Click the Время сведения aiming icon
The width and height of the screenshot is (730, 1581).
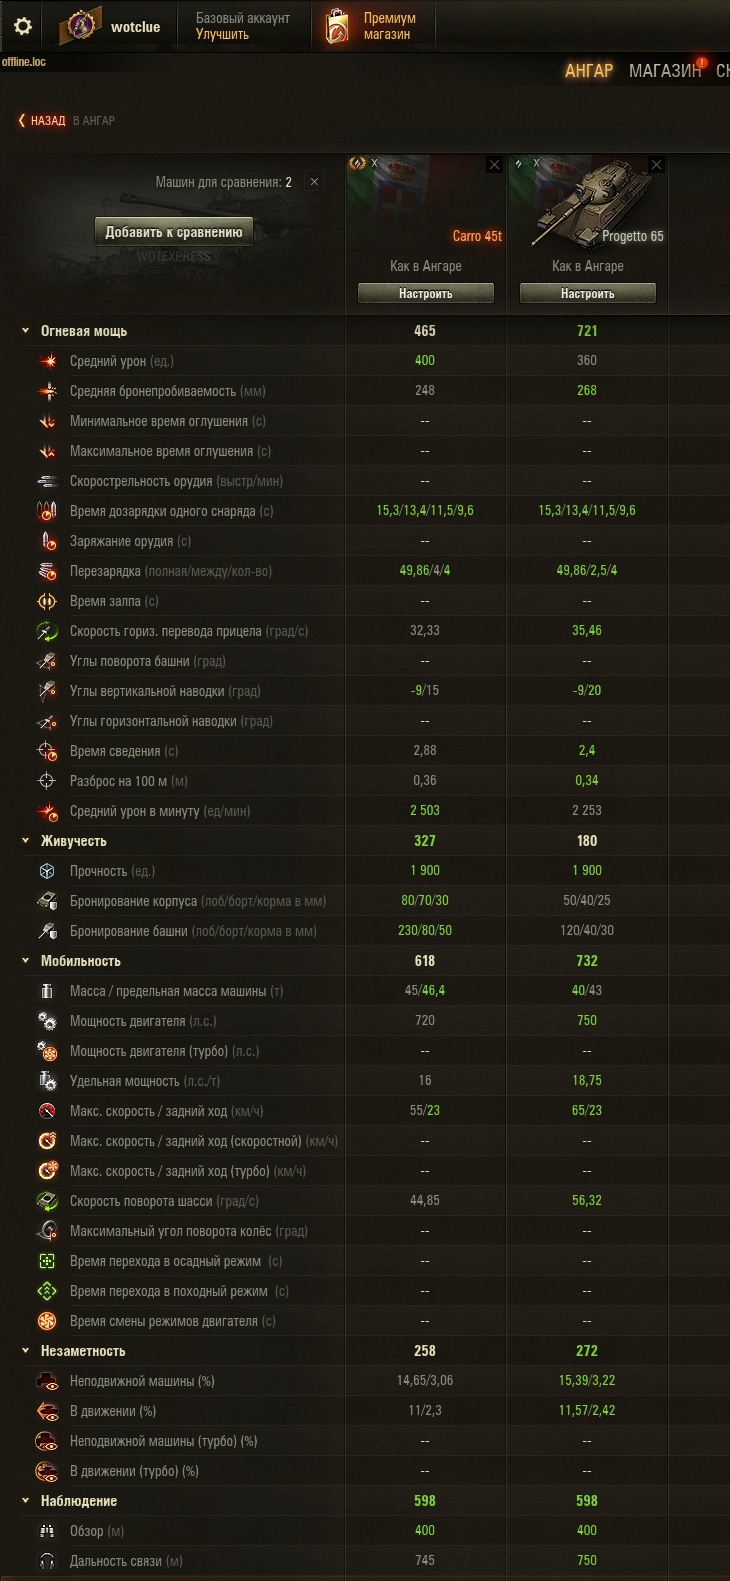coord(47,751)
